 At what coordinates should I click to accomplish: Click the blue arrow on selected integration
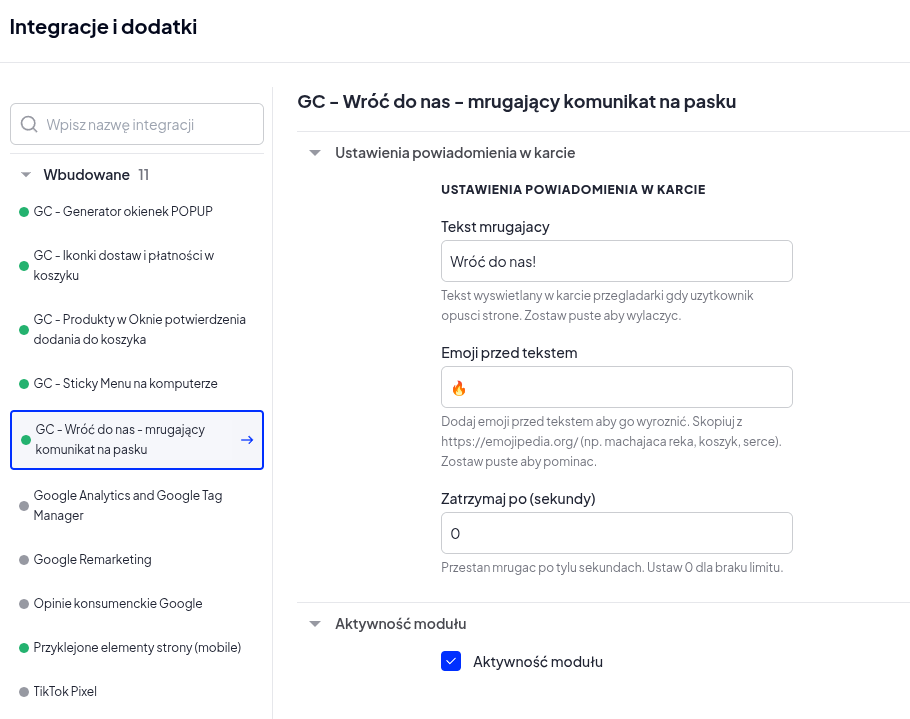point(247,440)
